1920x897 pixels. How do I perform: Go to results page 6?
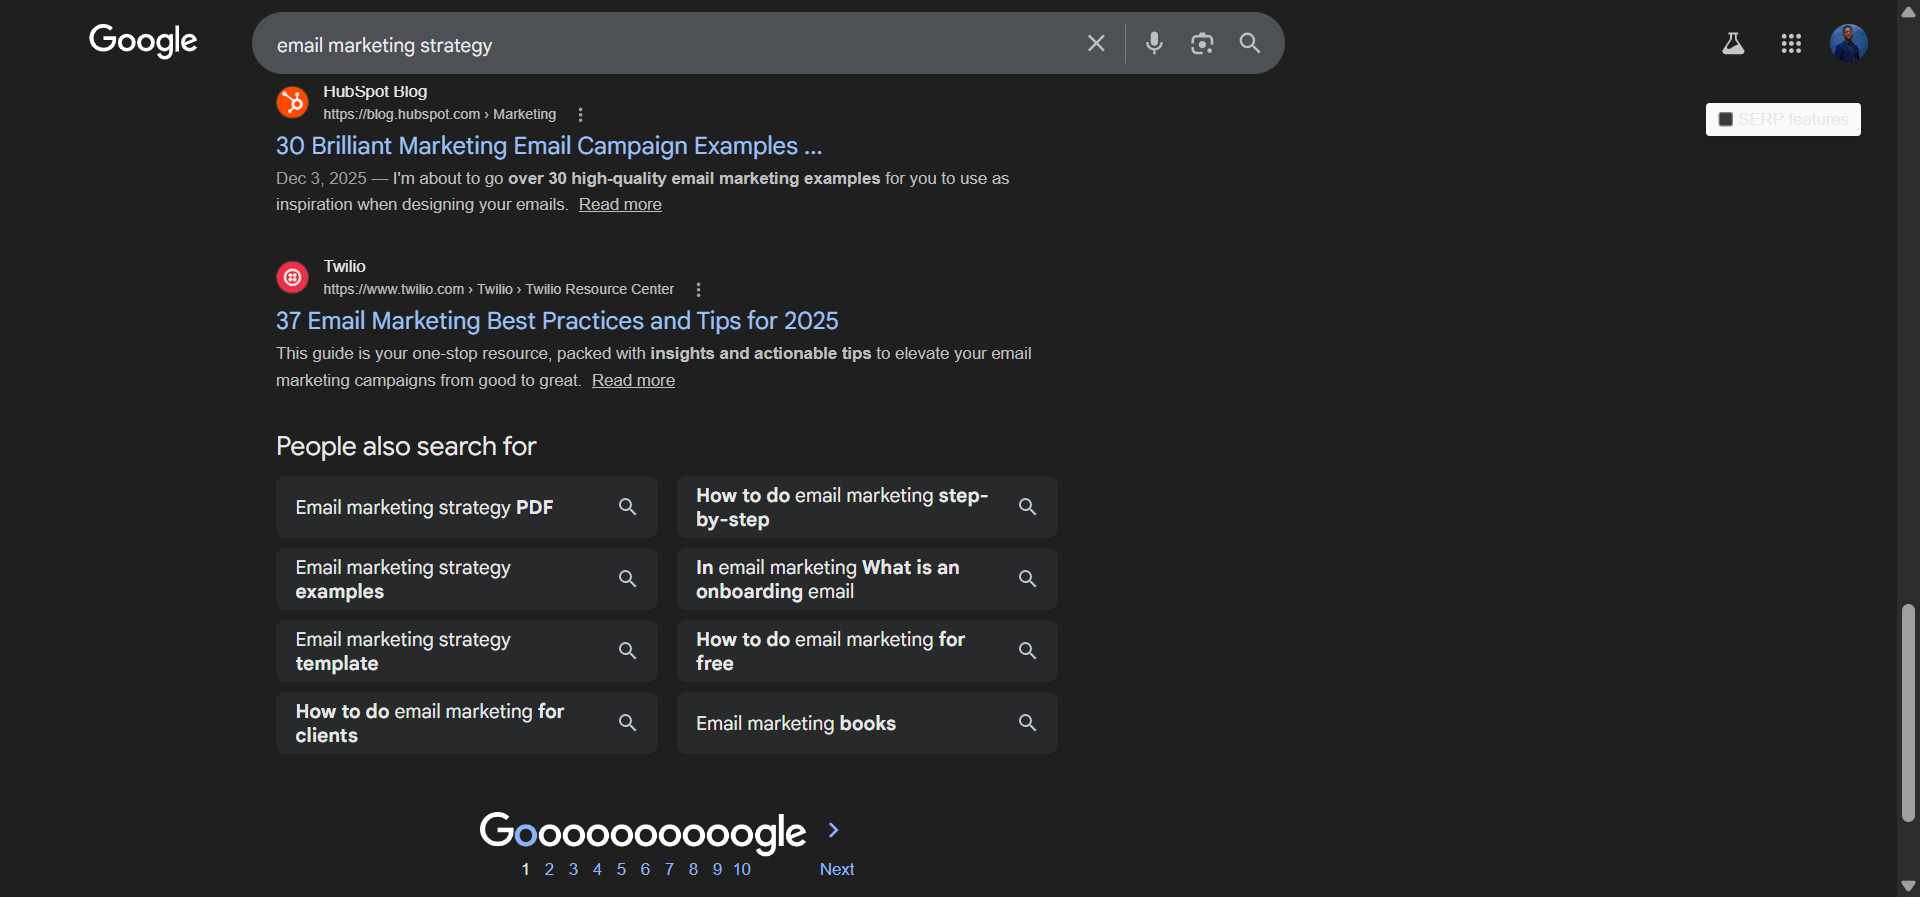645,869
